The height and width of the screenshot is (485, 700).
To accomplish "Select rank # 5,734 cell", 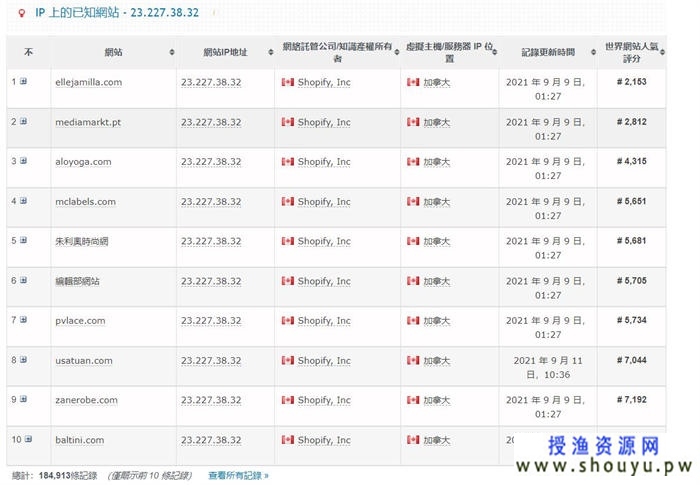I will (631, 320).
